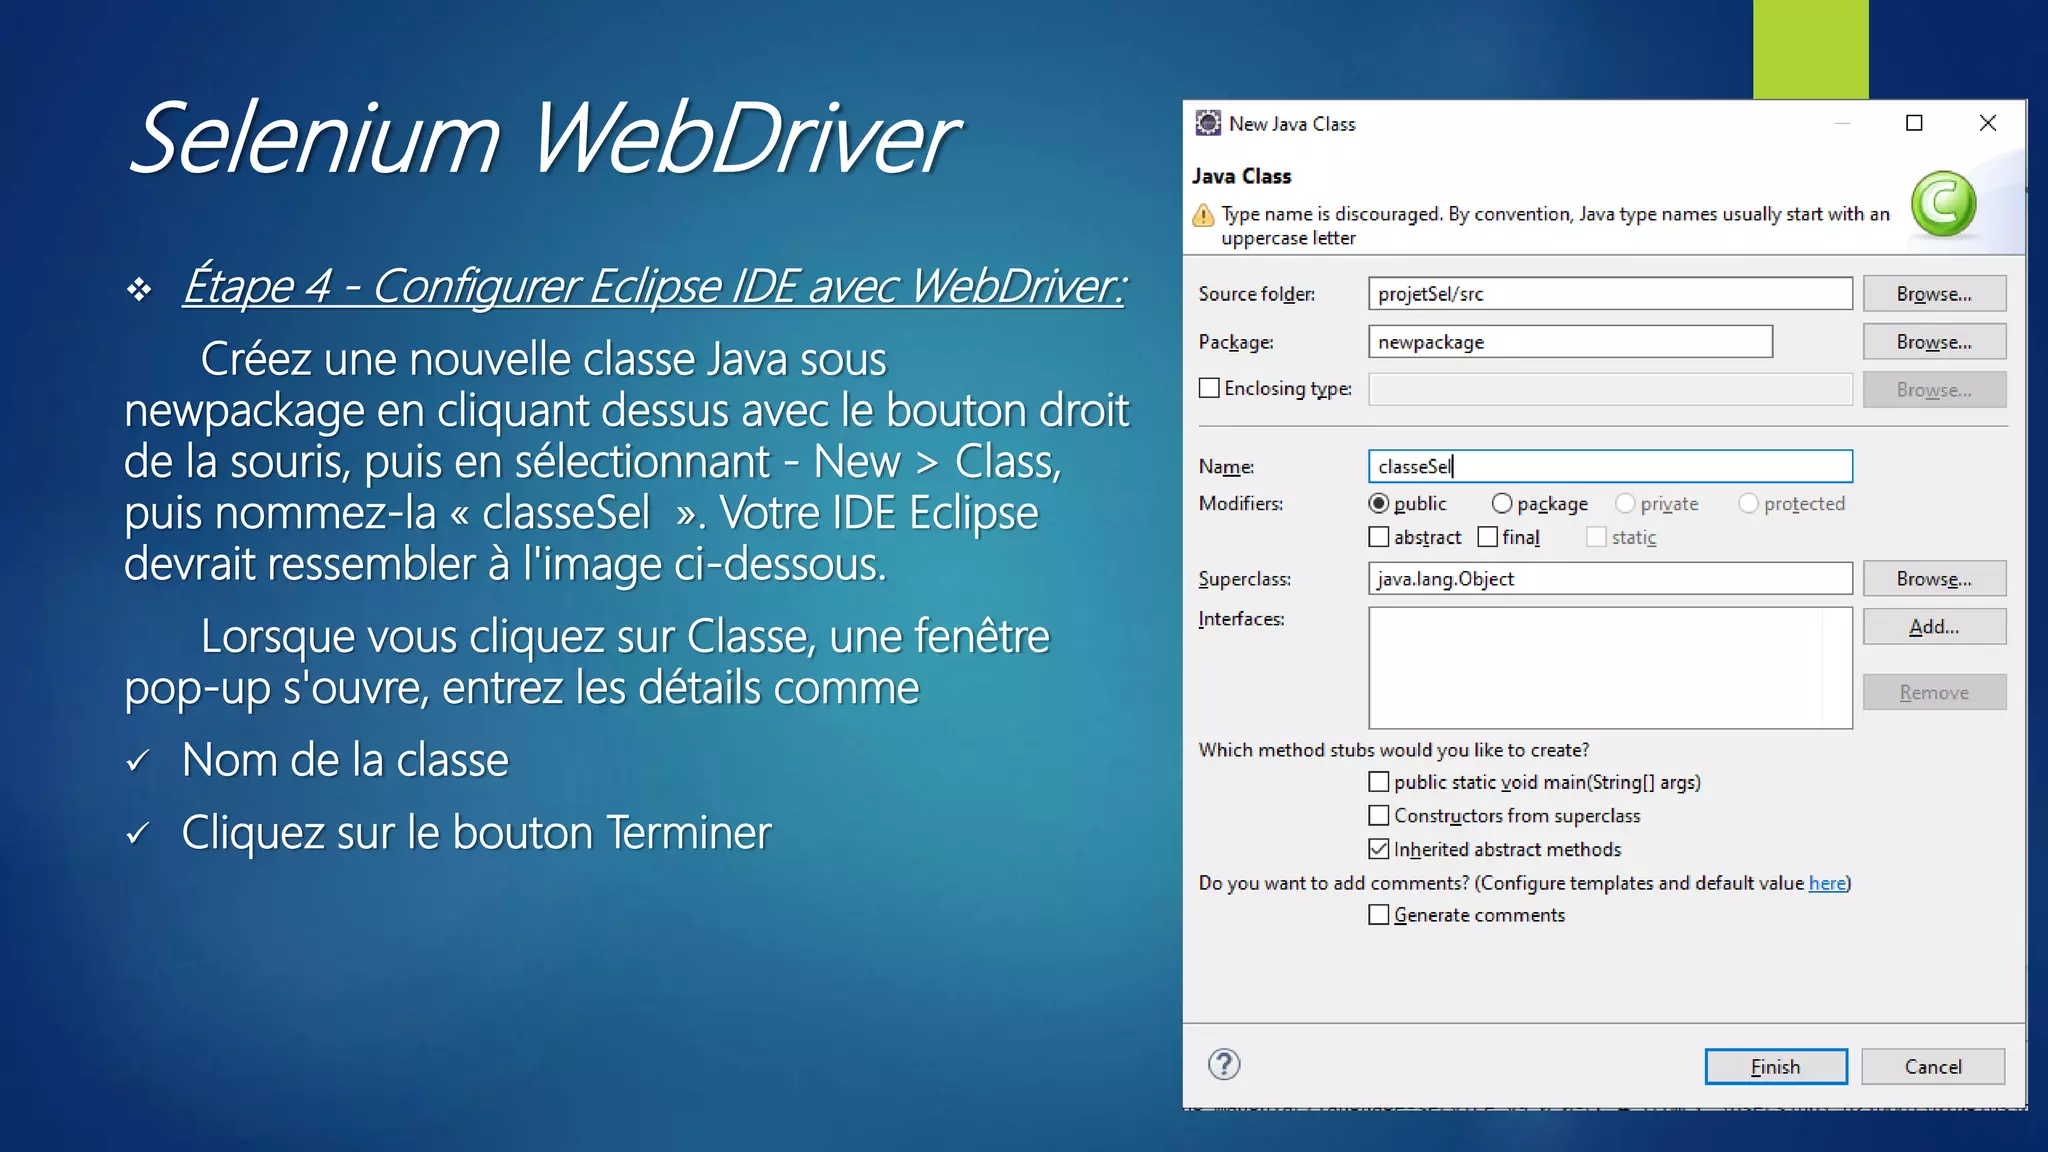
Task: Click Add... to add an interface
Action: [1934, 627]
